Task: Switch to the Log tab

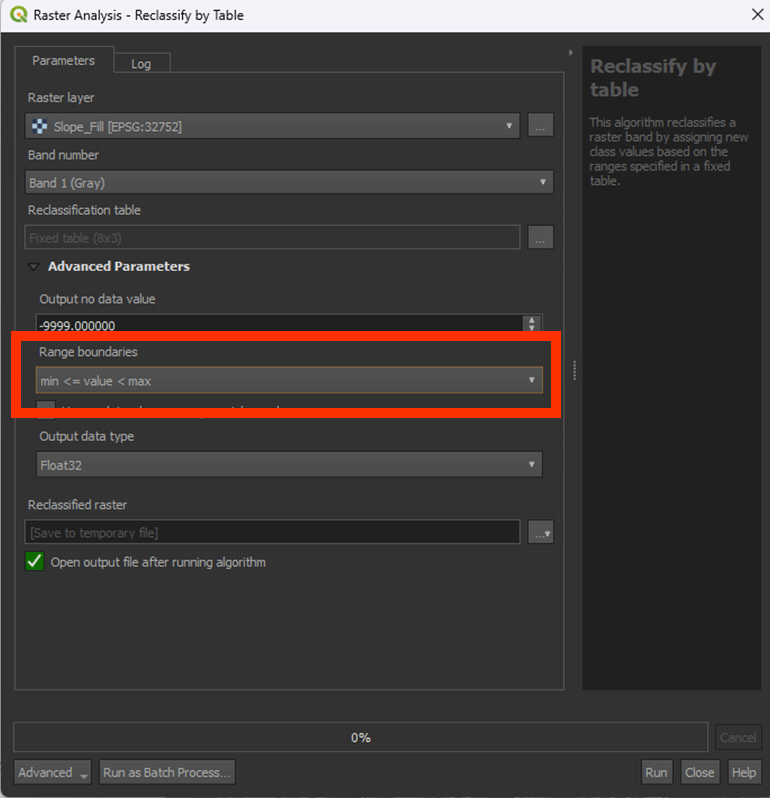Action: (x=141, y=63)
